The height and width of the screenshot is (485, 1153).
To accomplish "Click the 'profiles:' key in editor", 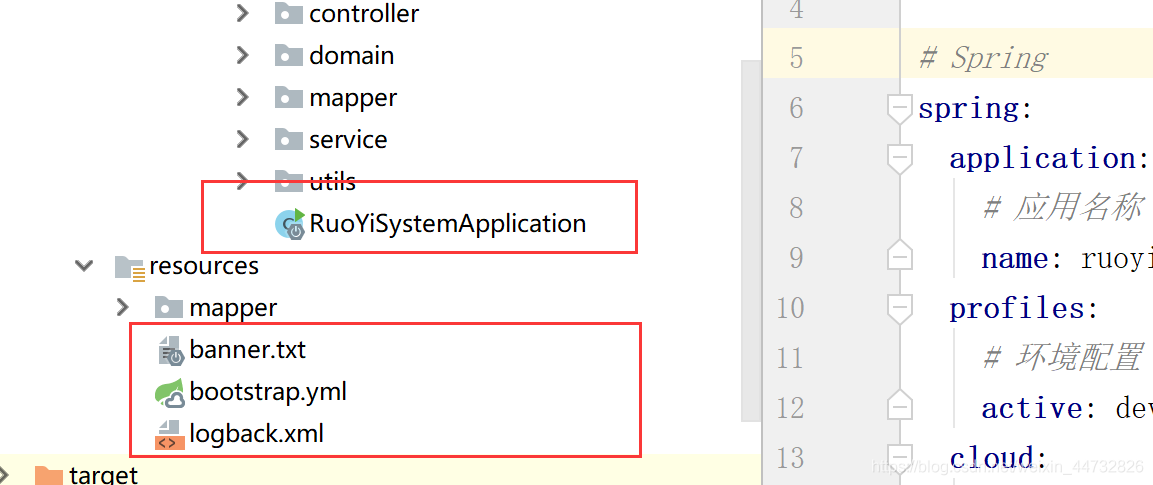I will click(1024, 309).
